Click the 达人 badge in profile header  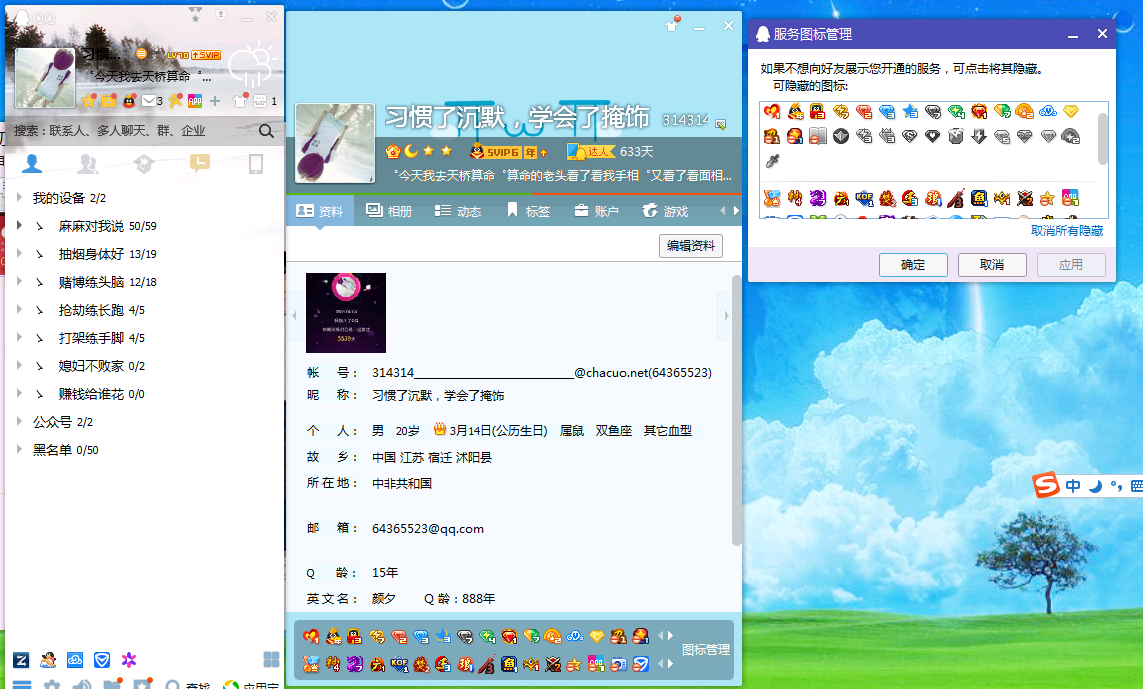pyautogui.click(x=591, y=152)
